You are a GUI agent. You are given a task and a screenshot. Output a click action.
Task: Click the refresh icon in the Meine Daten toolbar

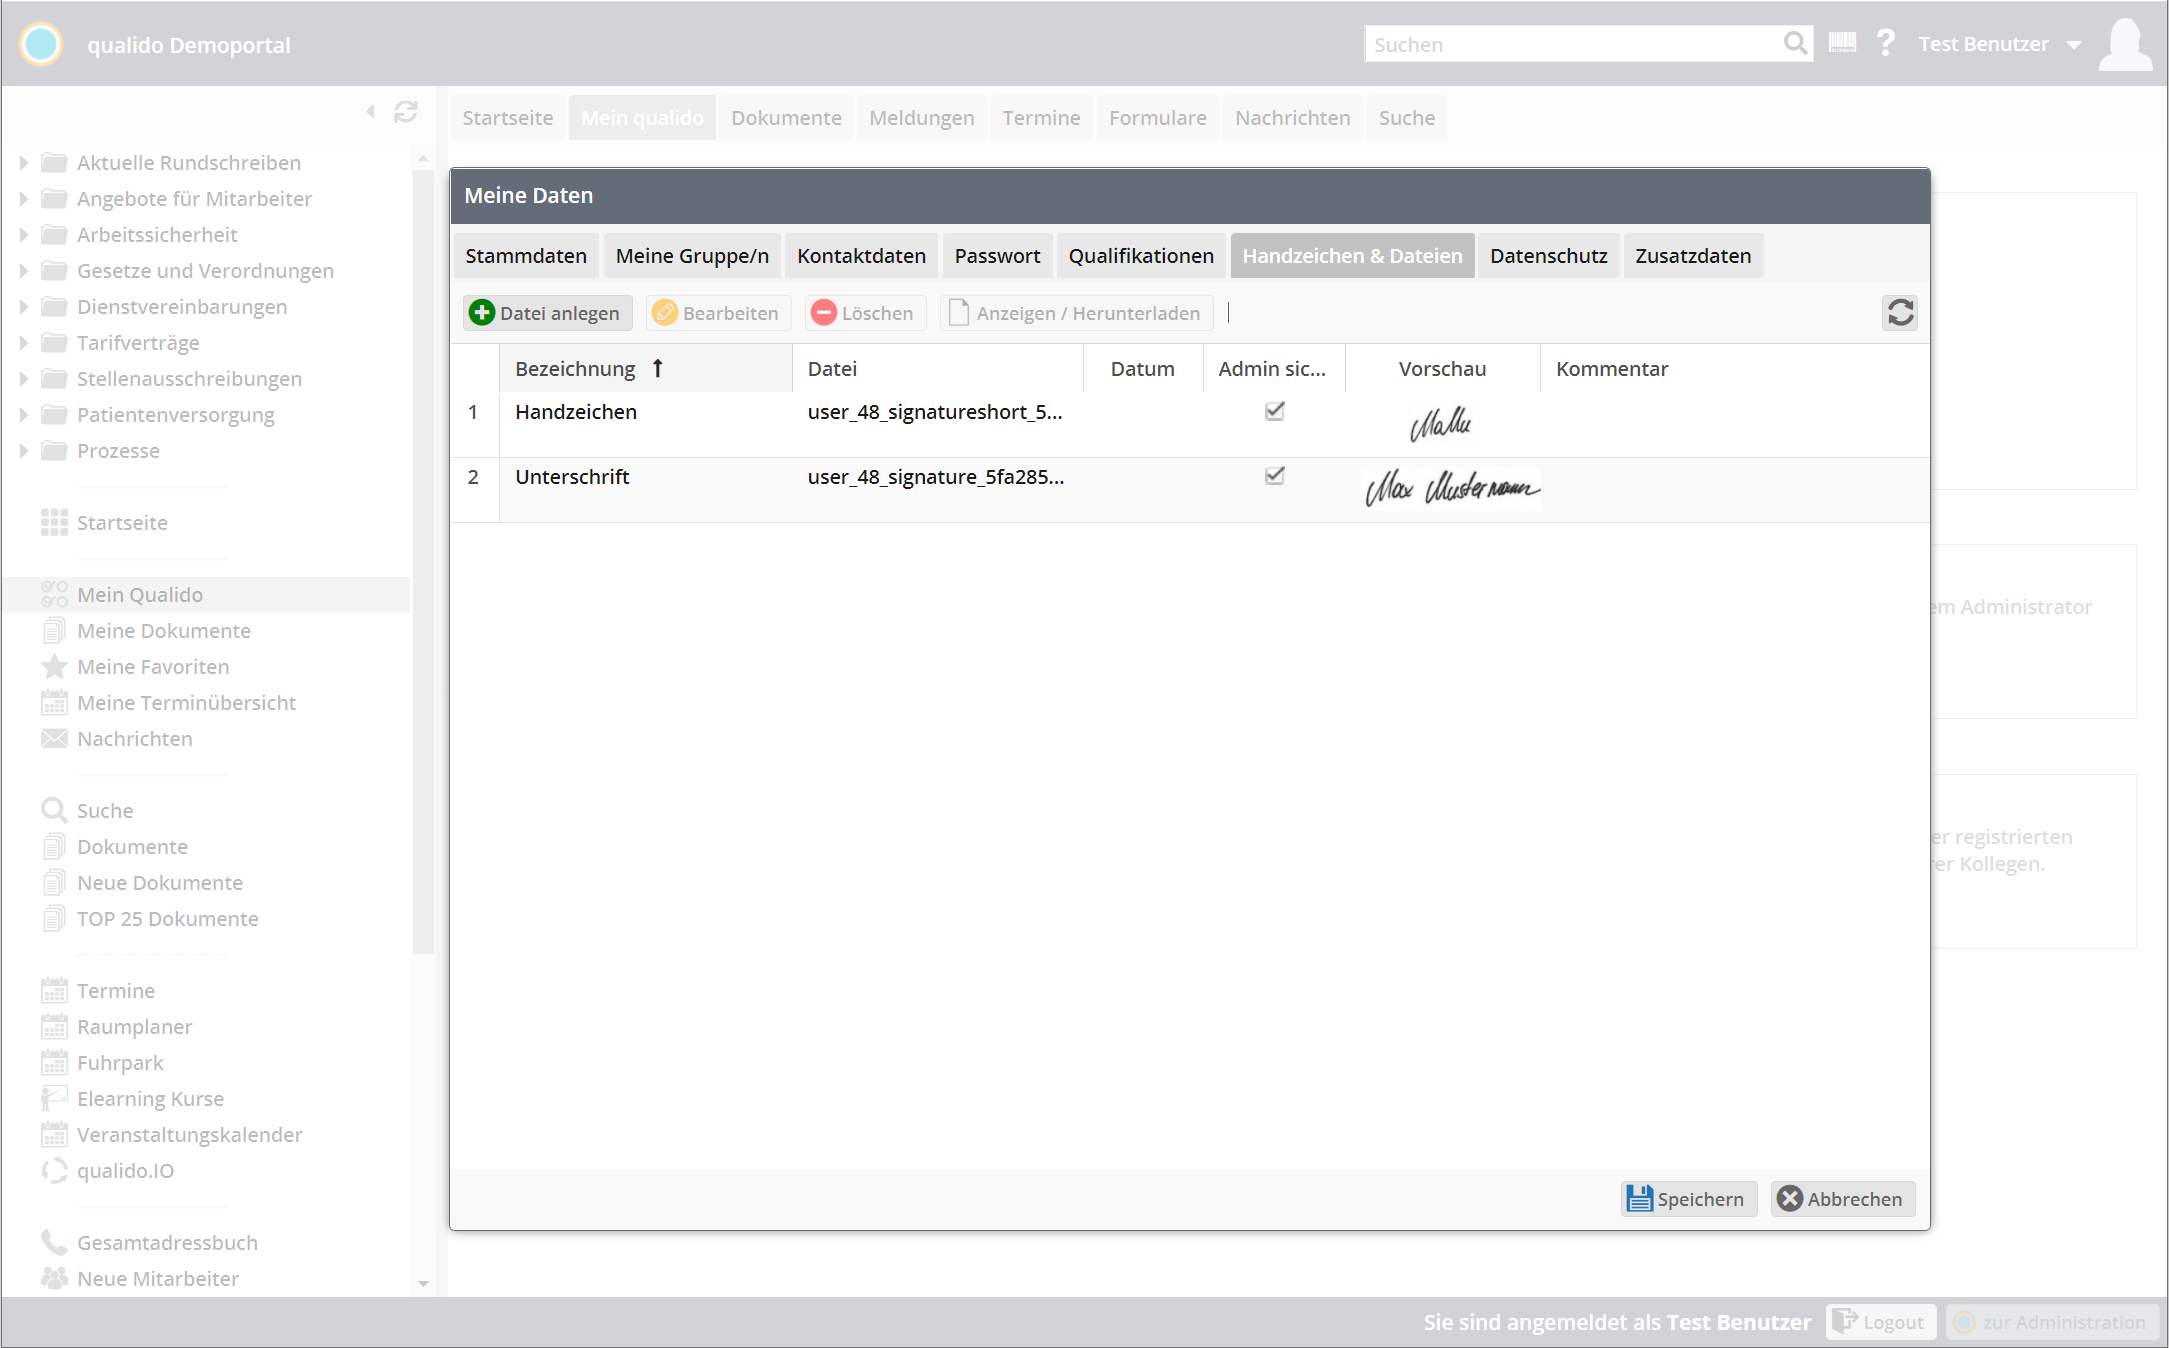[x=1900, y=313]
